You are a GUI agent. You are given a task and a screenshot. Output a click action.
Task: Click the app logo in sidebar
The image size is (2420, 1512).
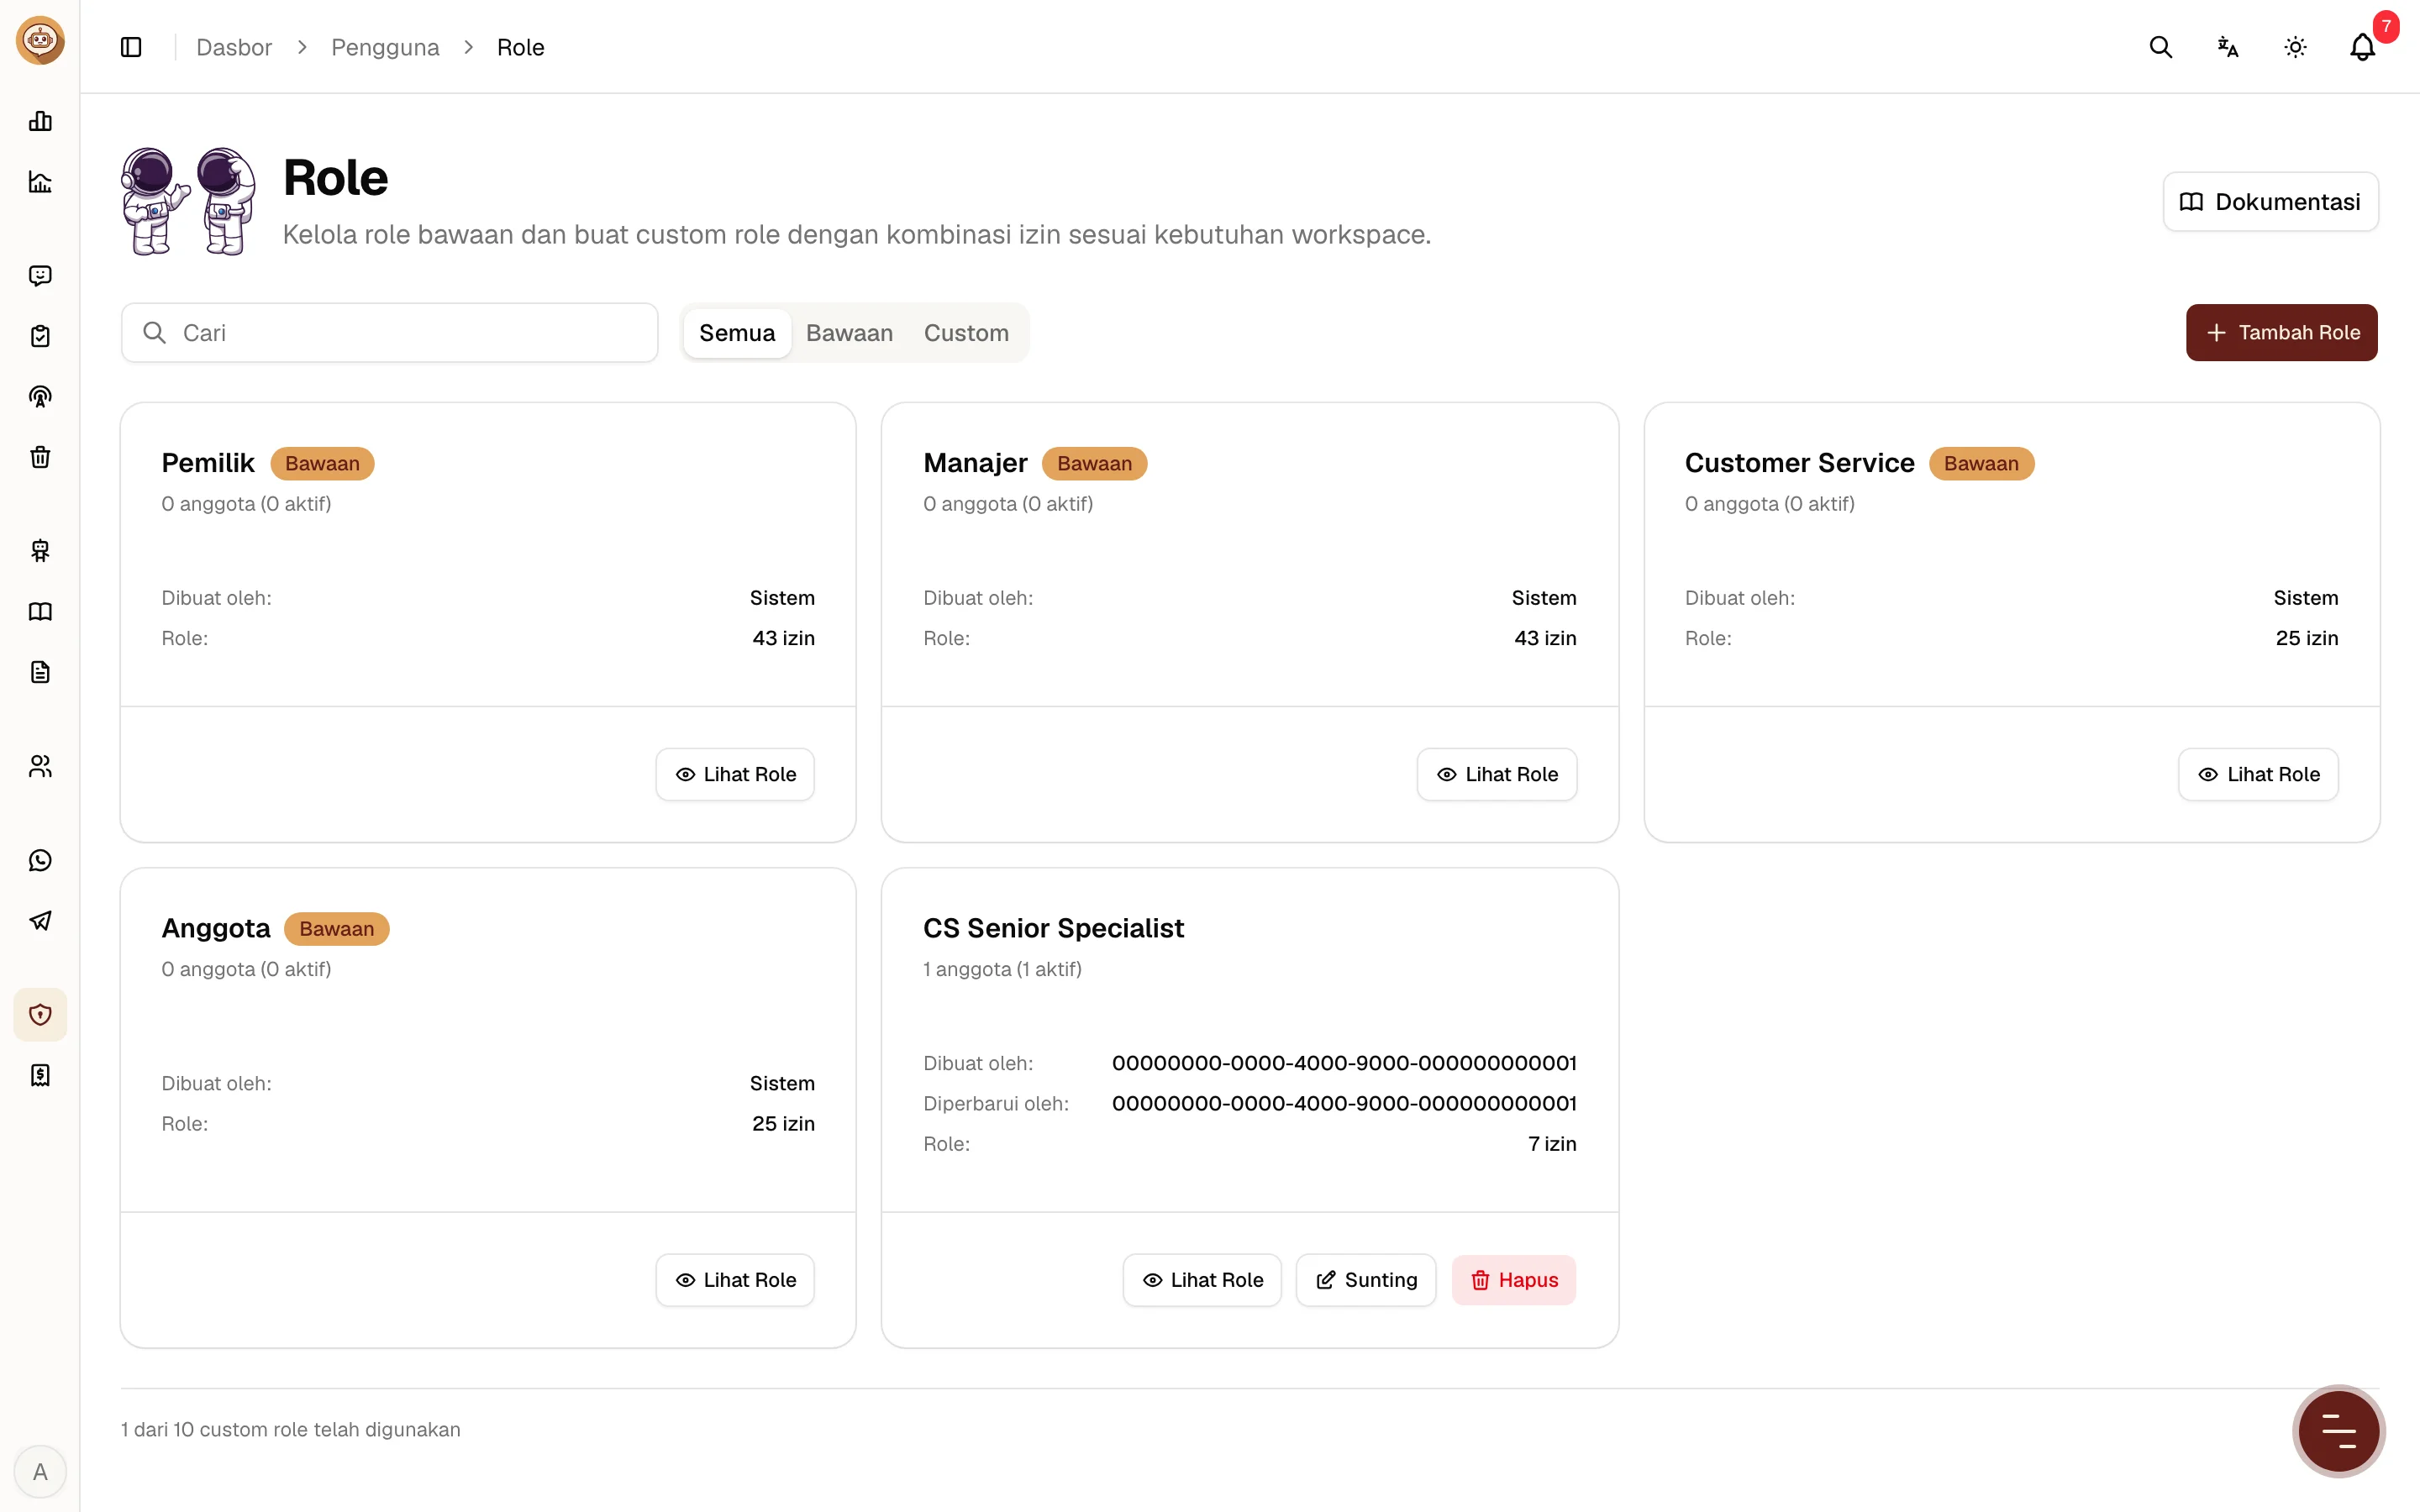40,40
